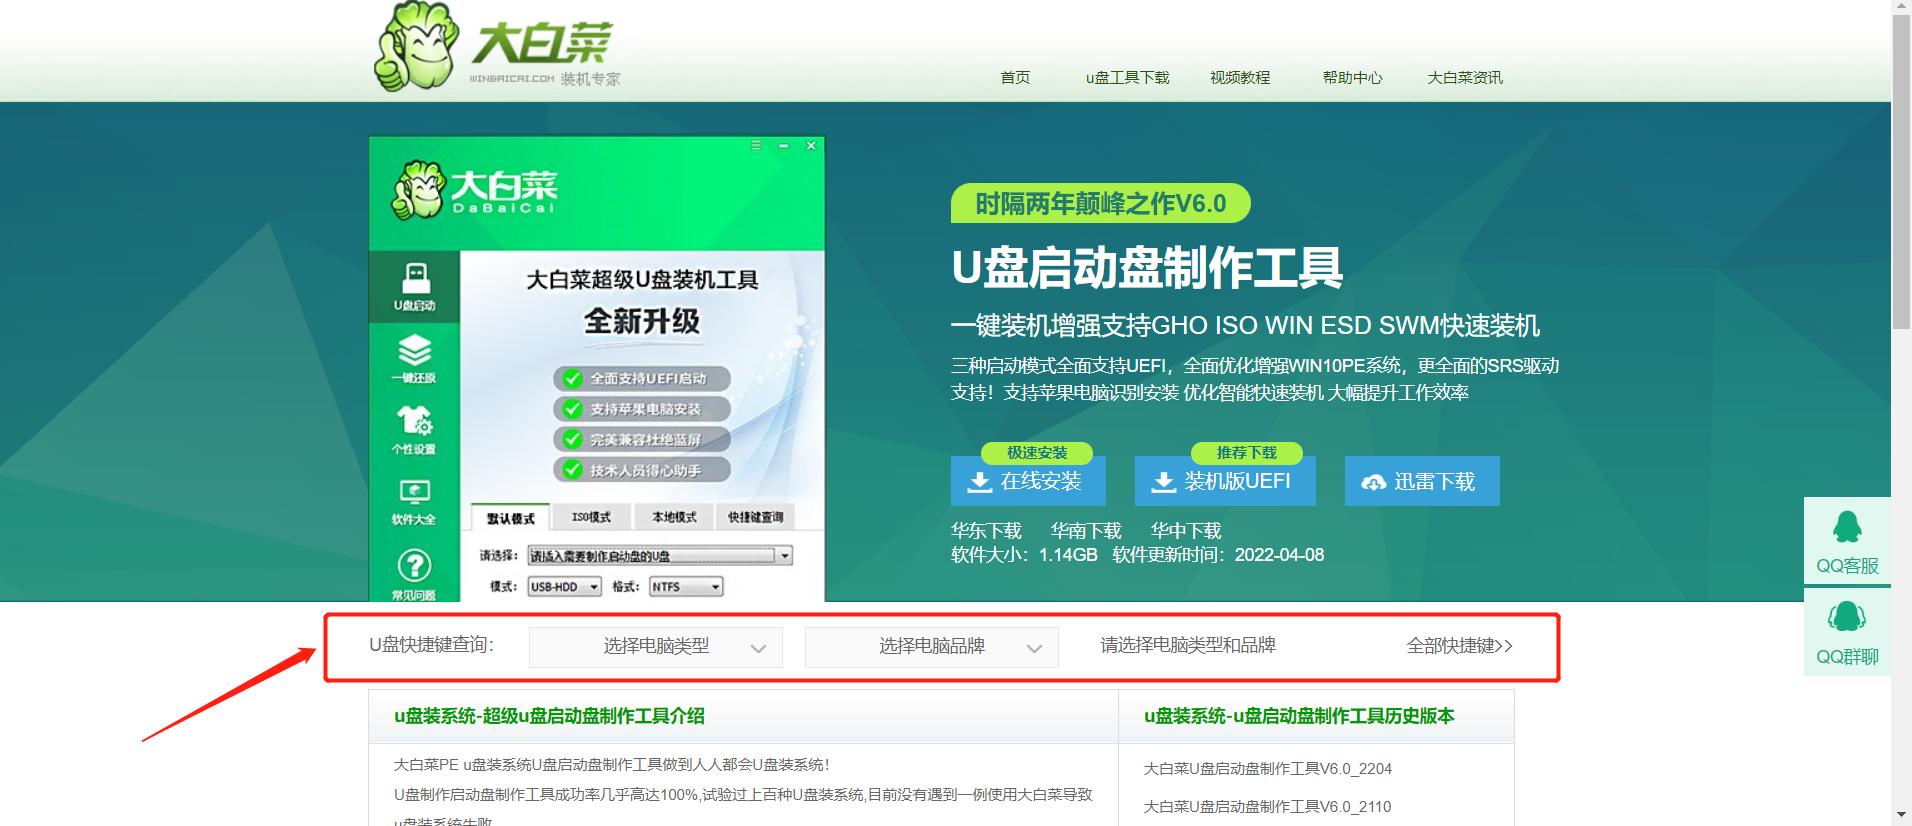Select the 默认模式 tab in tool window
1912x826 pixels.
(511, 518)
